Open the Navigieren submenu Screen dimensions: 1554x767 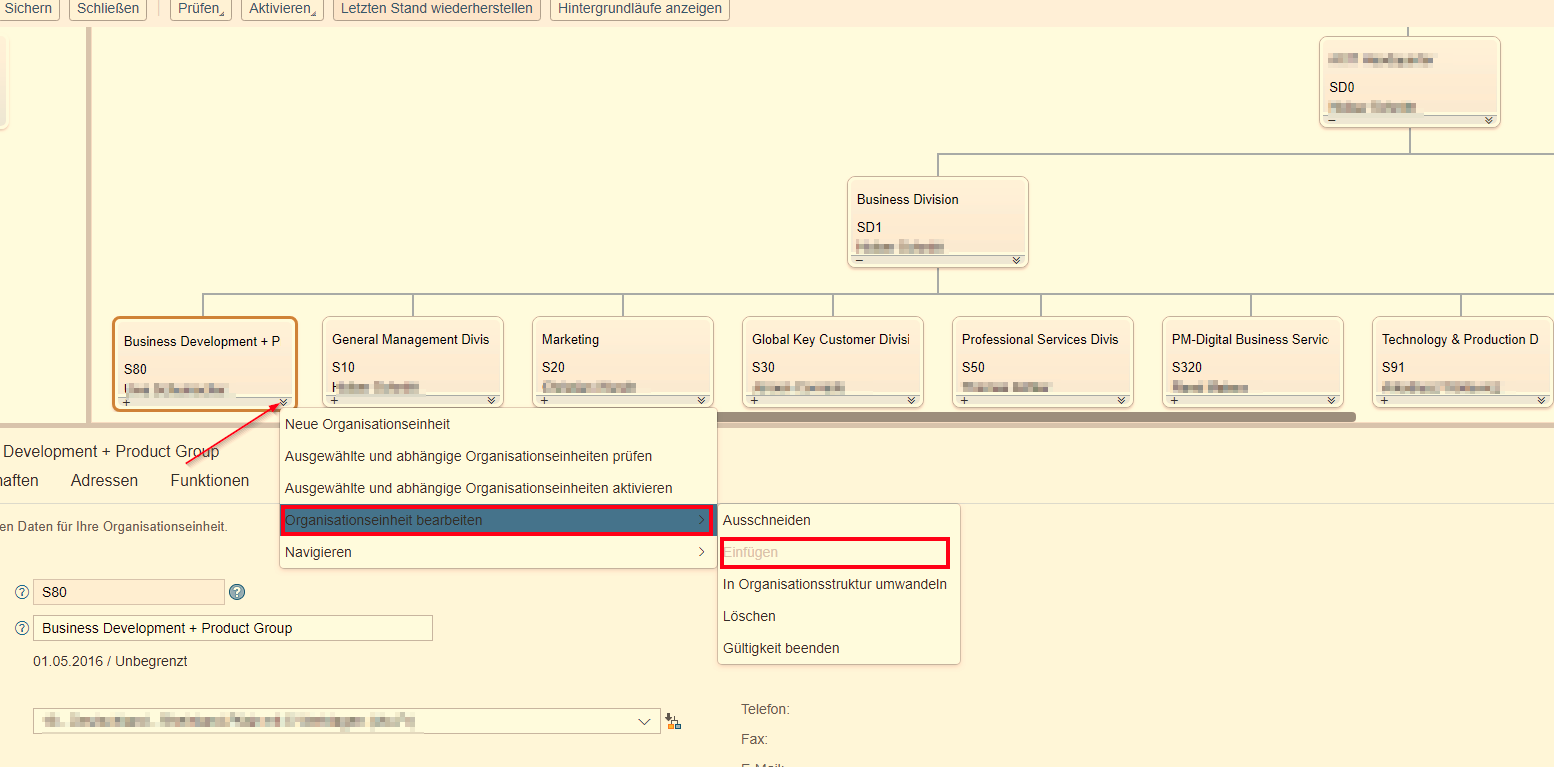click(x=498, y=552)
